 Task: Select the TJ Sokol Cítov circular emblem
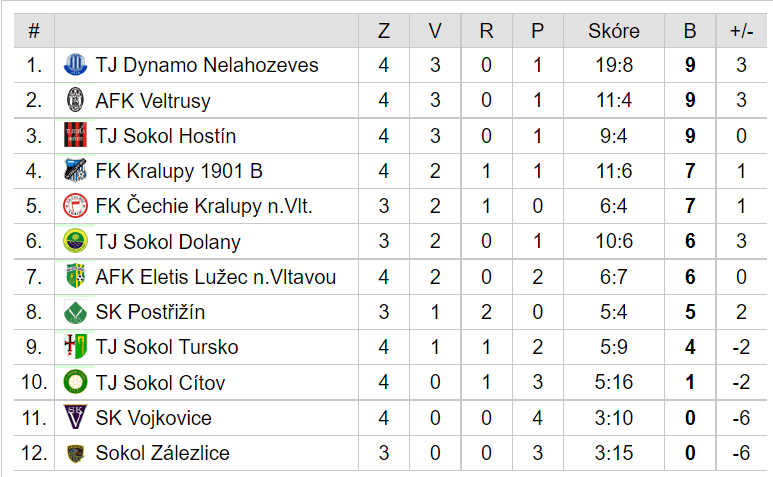(x=75, y=382)
